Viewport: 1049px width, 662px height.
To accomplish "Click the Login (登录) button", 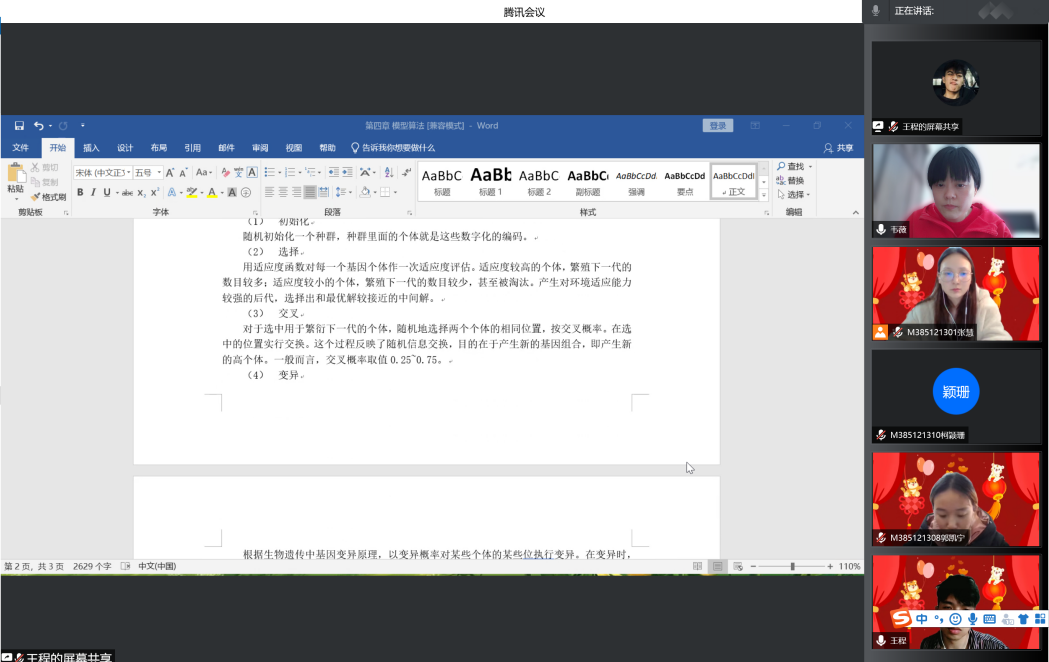I will click(718, 126).
